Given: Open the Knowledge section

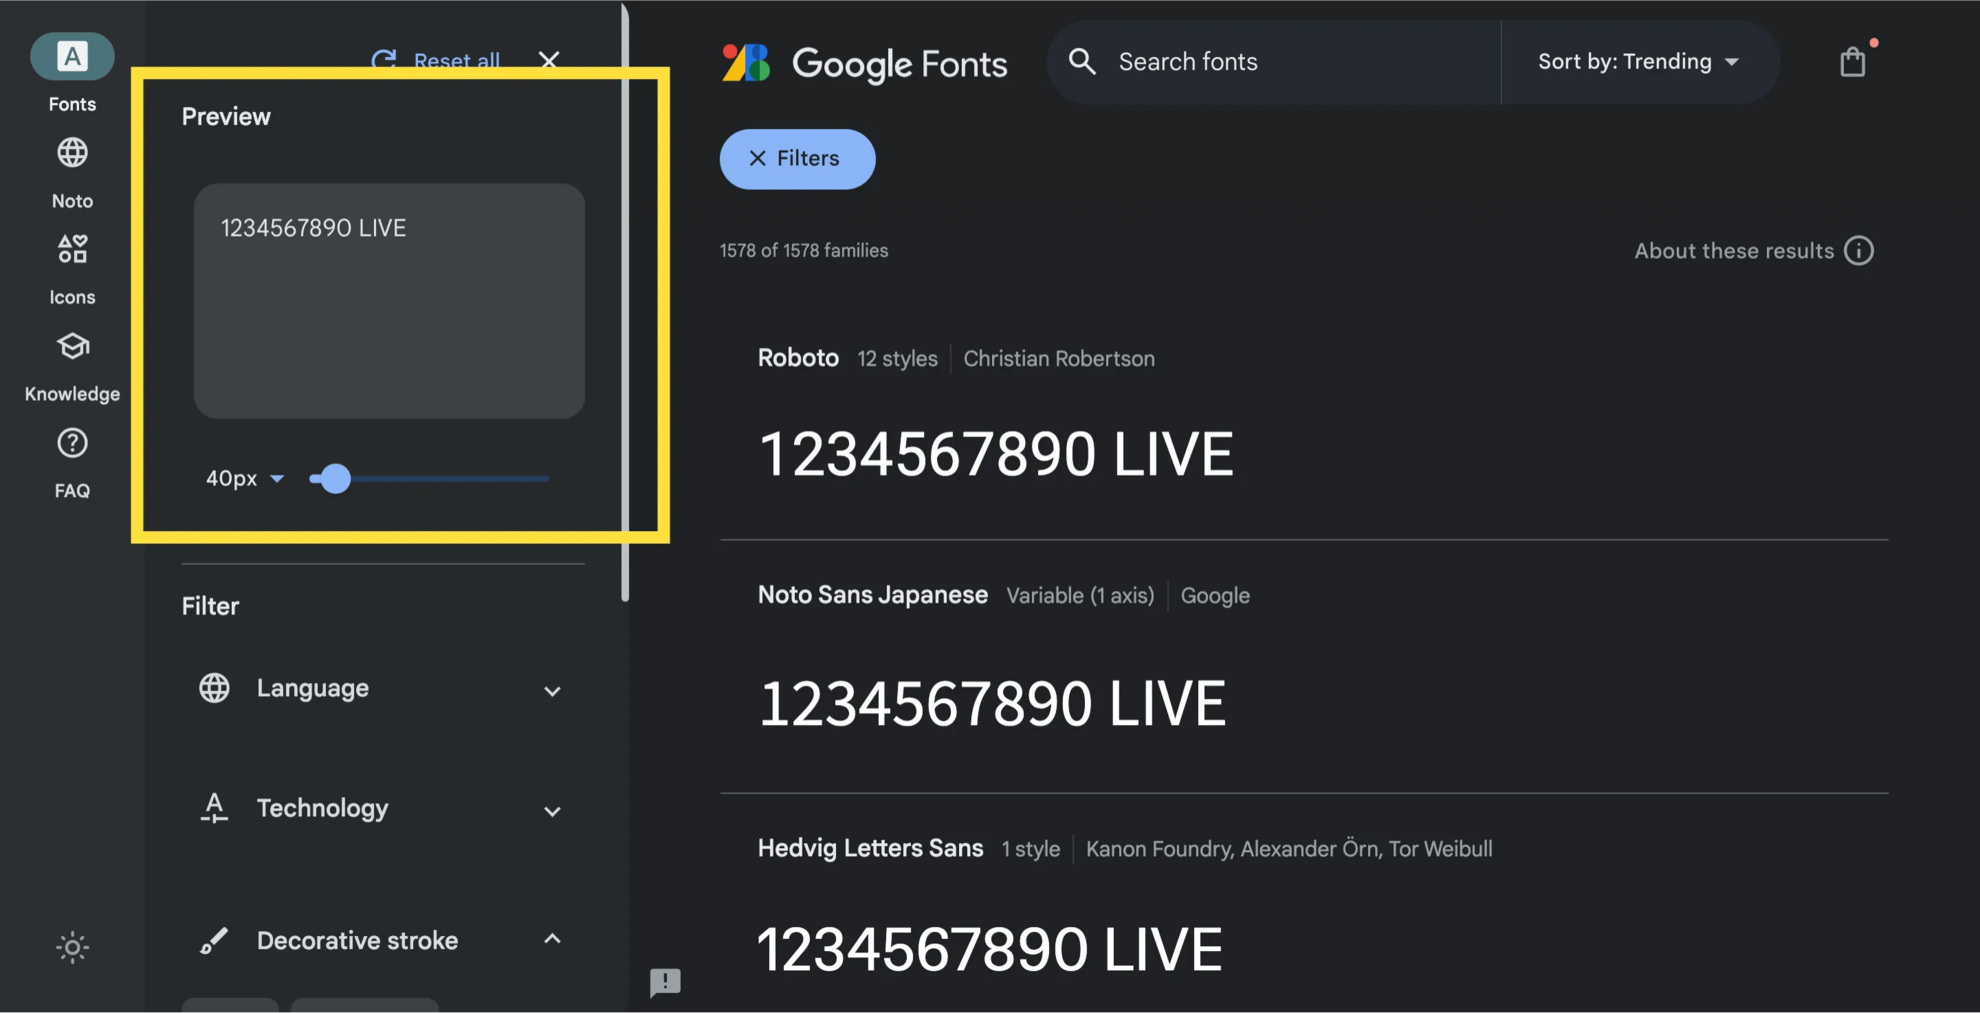Looking at the screenshot, I should click(72, 367).
